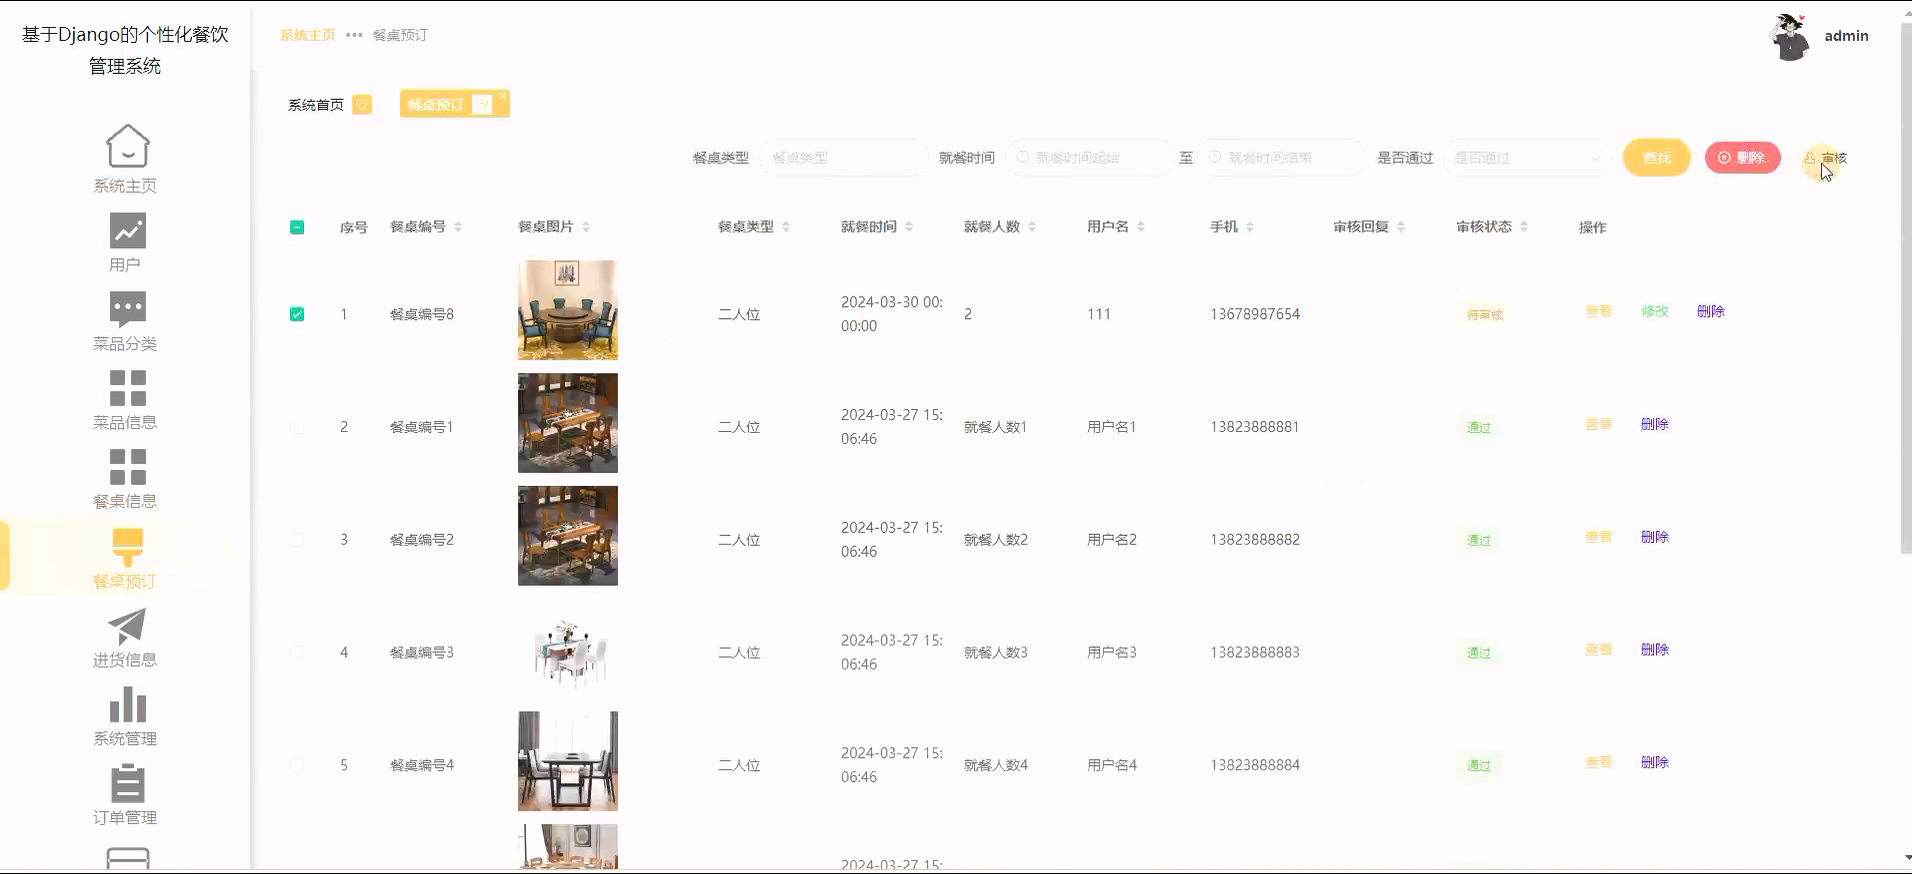This screenshot has width=1912, height=874.
Task: Open the 菜品信息 sidebar section
Action: pyautogui.click(x=125, y=400)
